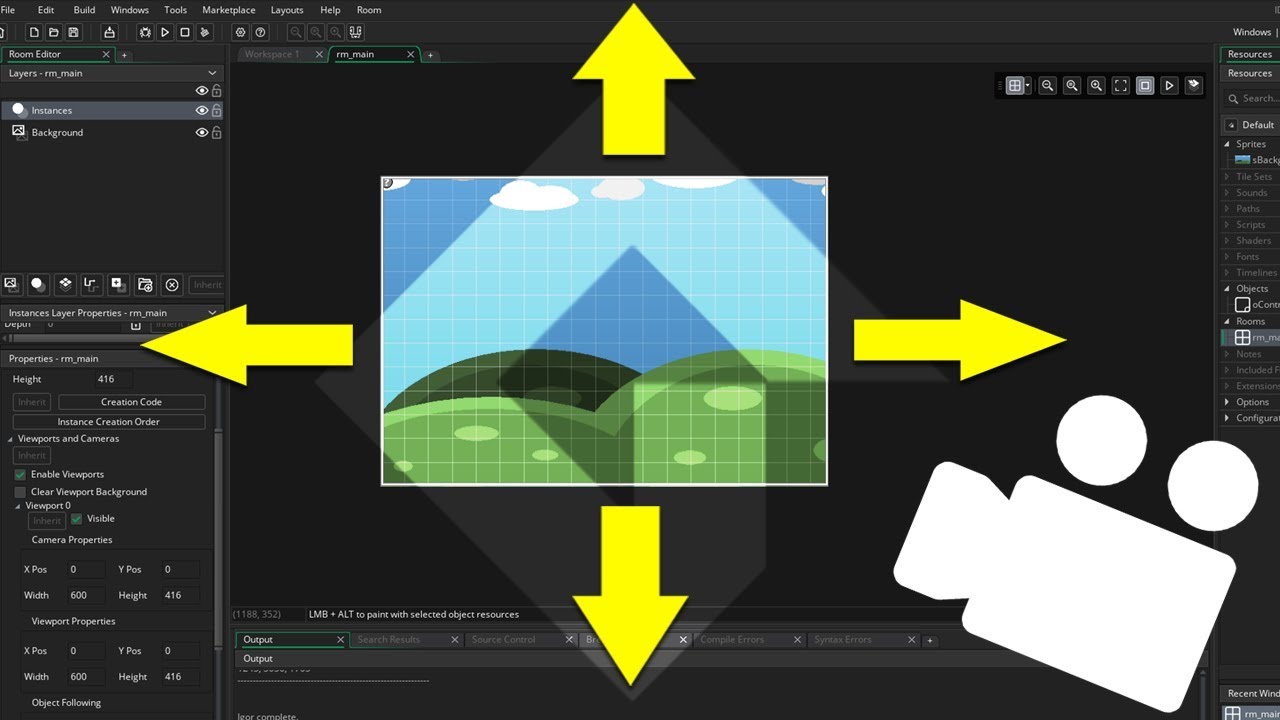Viewport: 1280px width, 720px height.
Task: Zoom in on the room canvas
Action: tap(1097, 86)
